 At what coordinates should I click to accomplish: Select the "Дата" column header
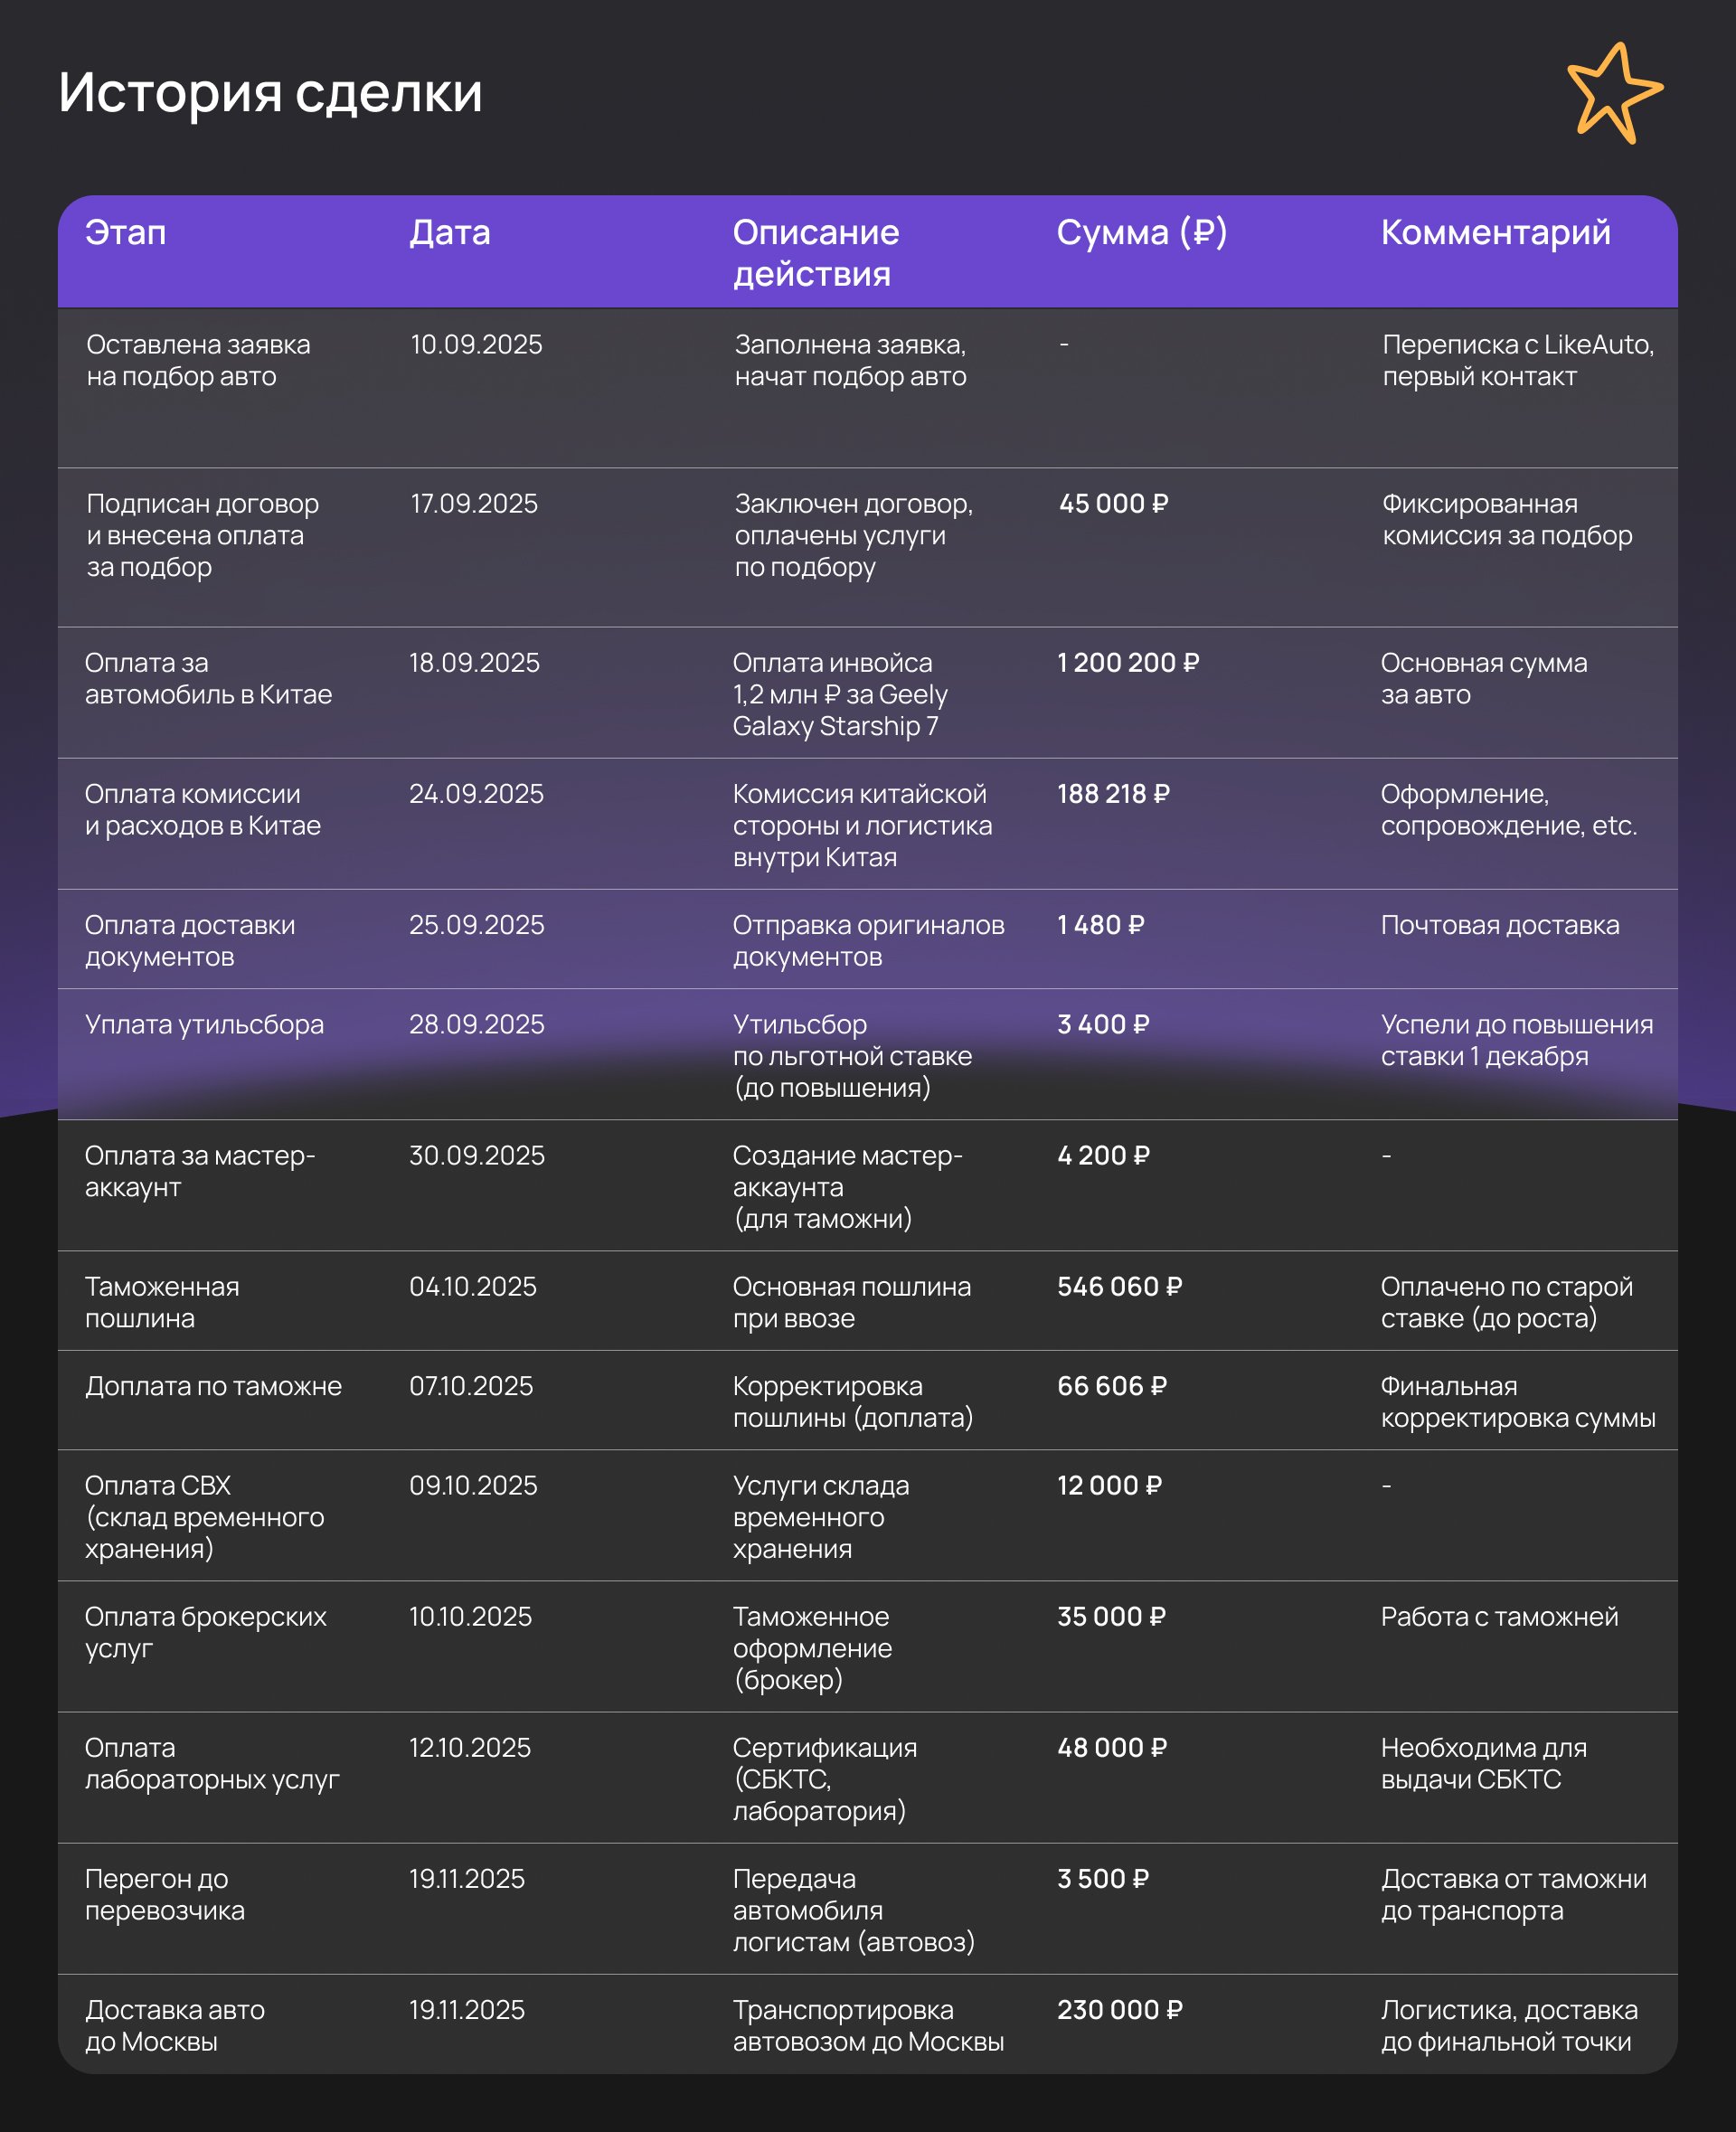pos(449,232)
